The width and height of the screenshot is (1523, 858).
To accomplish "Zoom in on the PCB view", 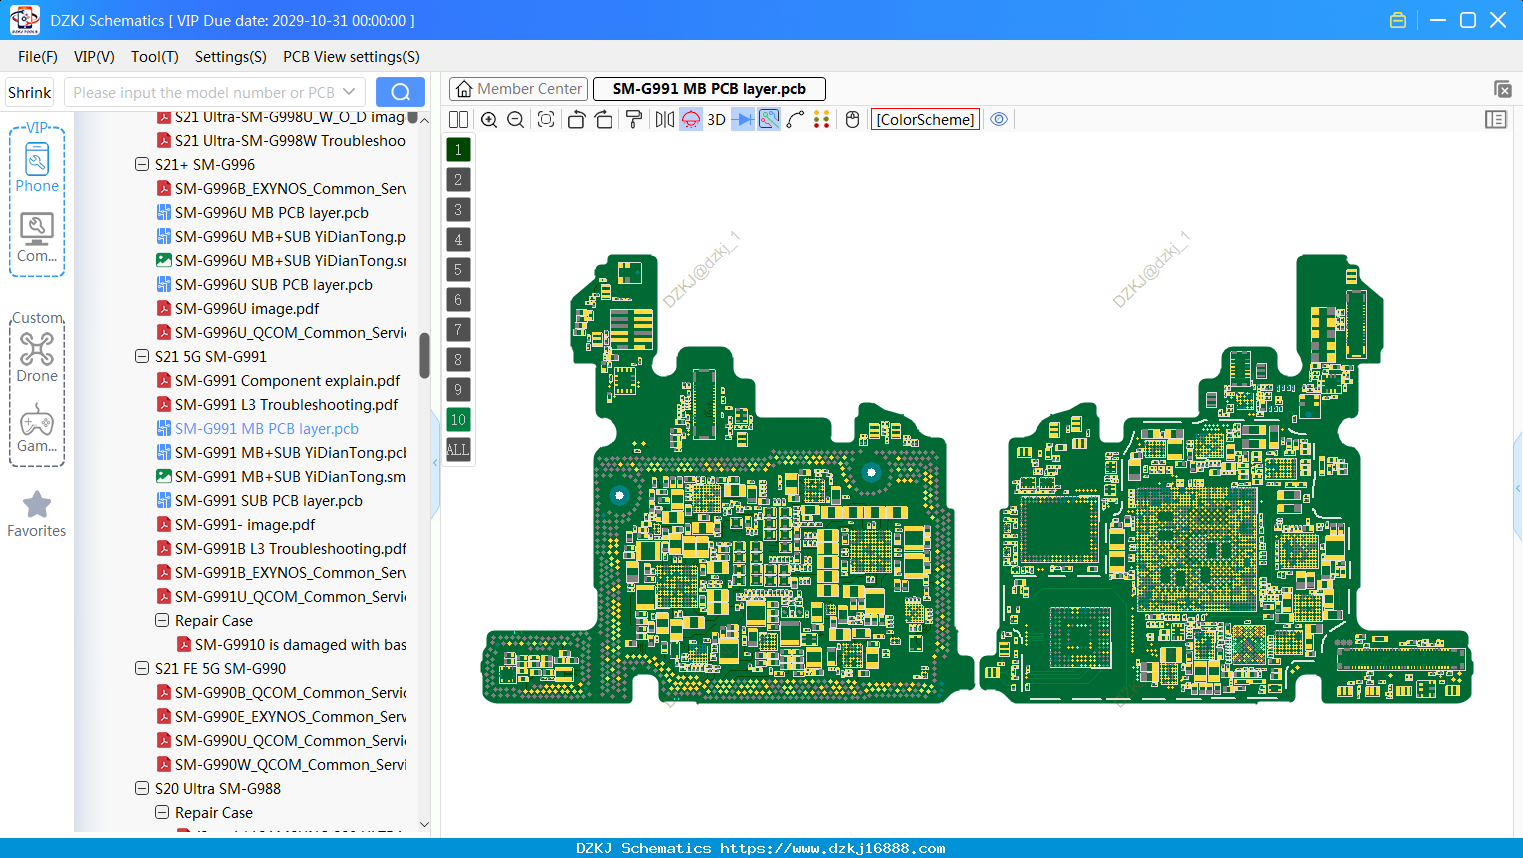I will pos(489,120).
